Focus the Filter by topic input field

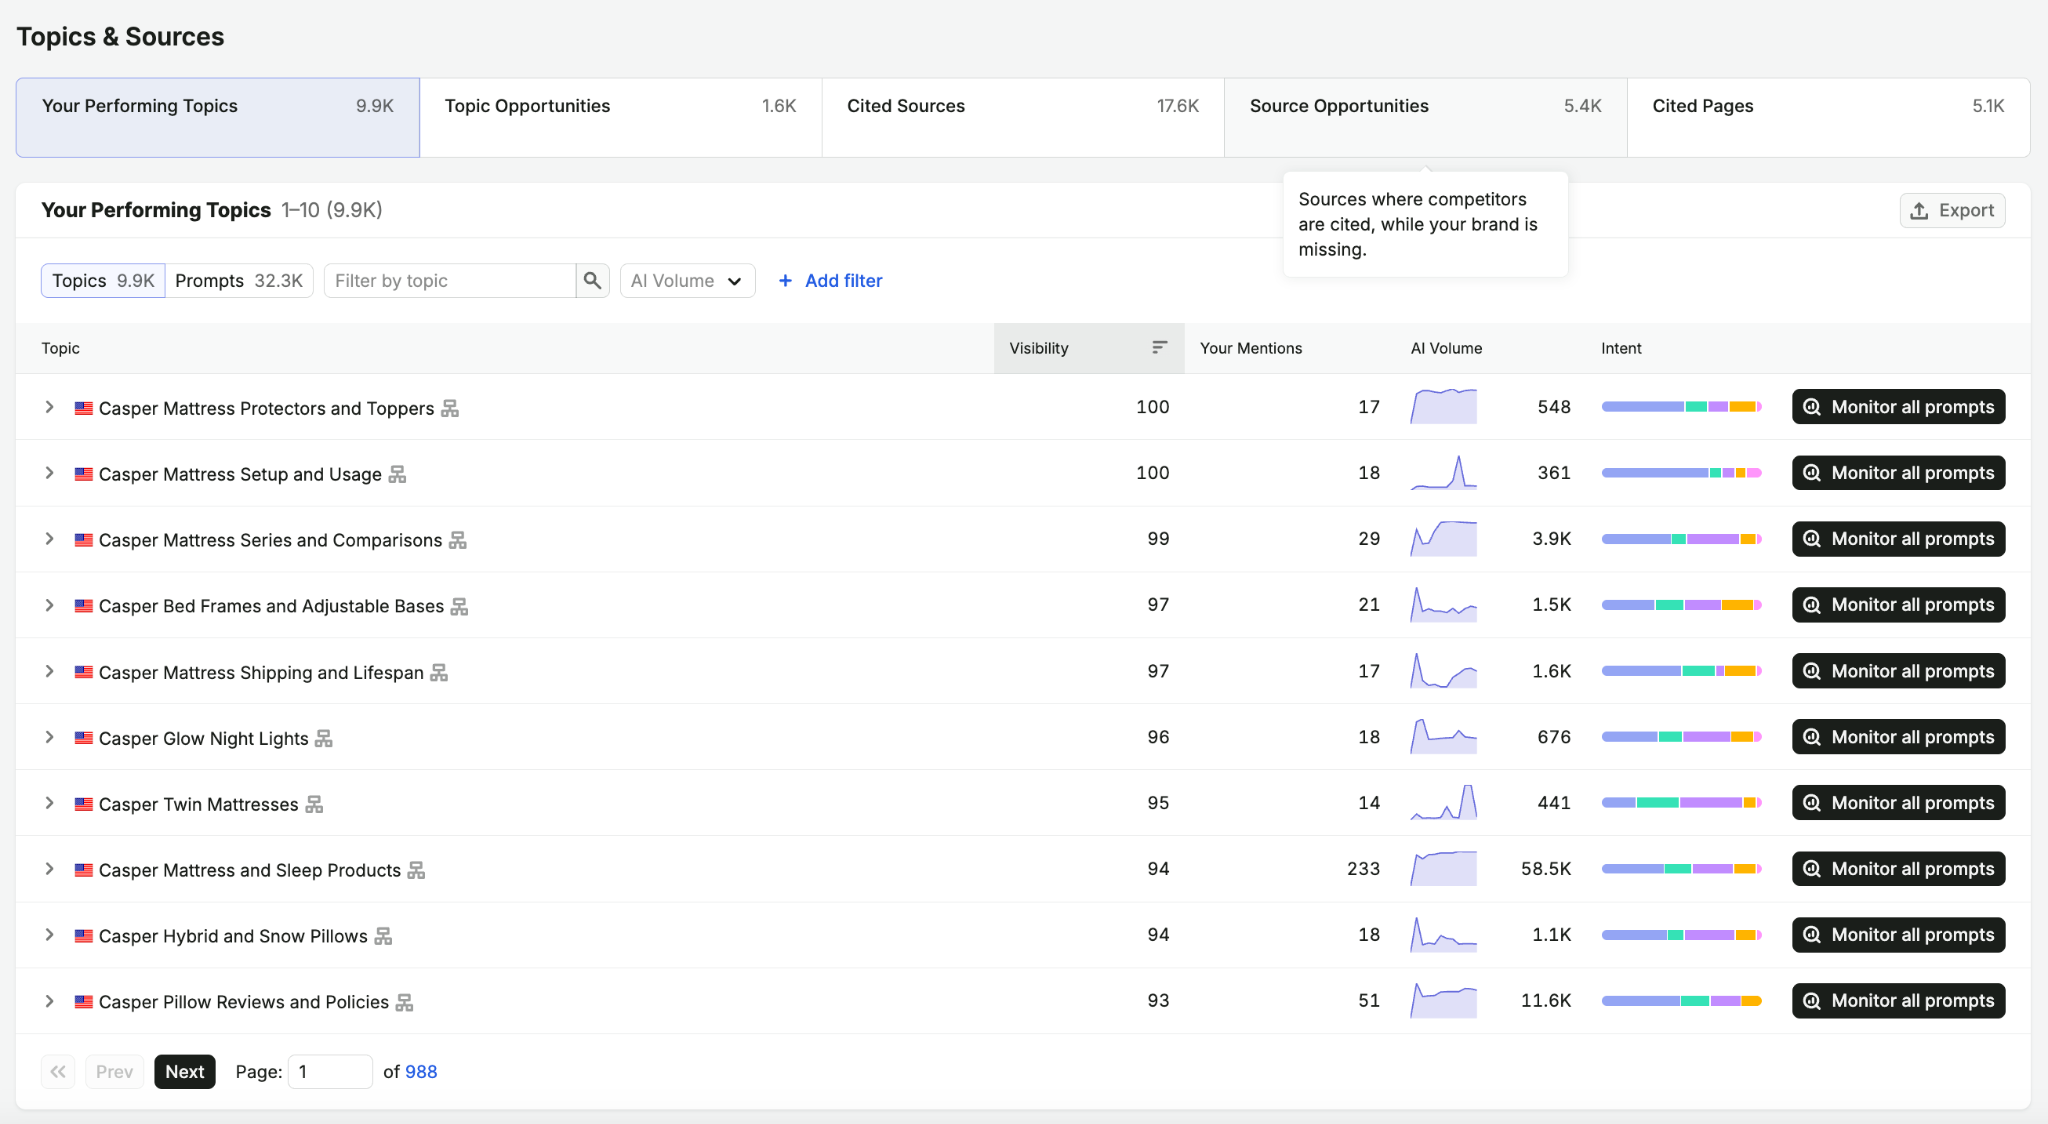(450, 281)
